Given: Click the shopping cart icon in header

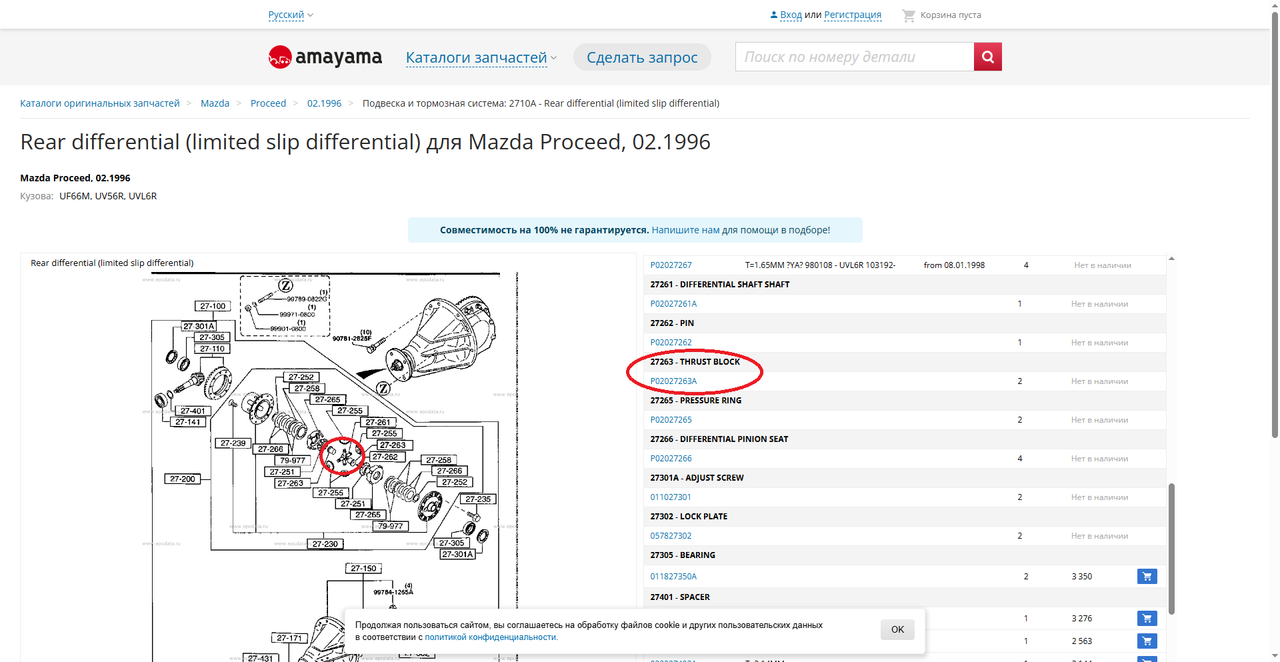Looking at the screenshot, I should (x=908, y=15).
